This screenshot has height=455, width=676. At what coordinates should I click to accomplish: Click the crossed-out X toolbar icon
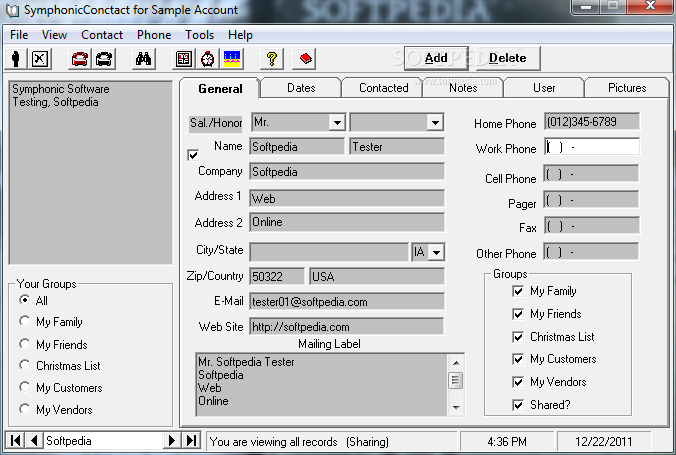pyautogui.click(x=40, y=59)
